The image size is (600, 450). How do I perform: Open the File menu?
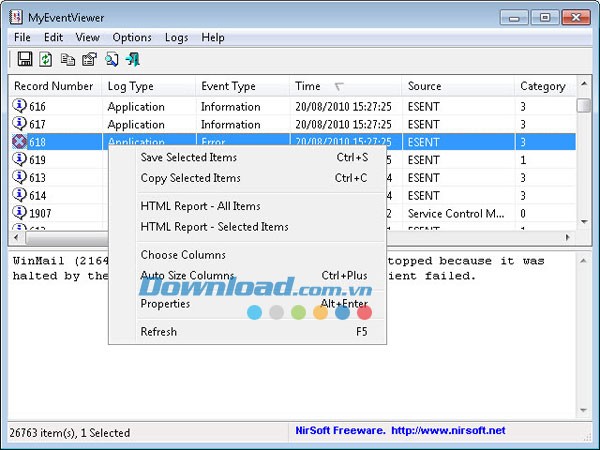(22, 38)
